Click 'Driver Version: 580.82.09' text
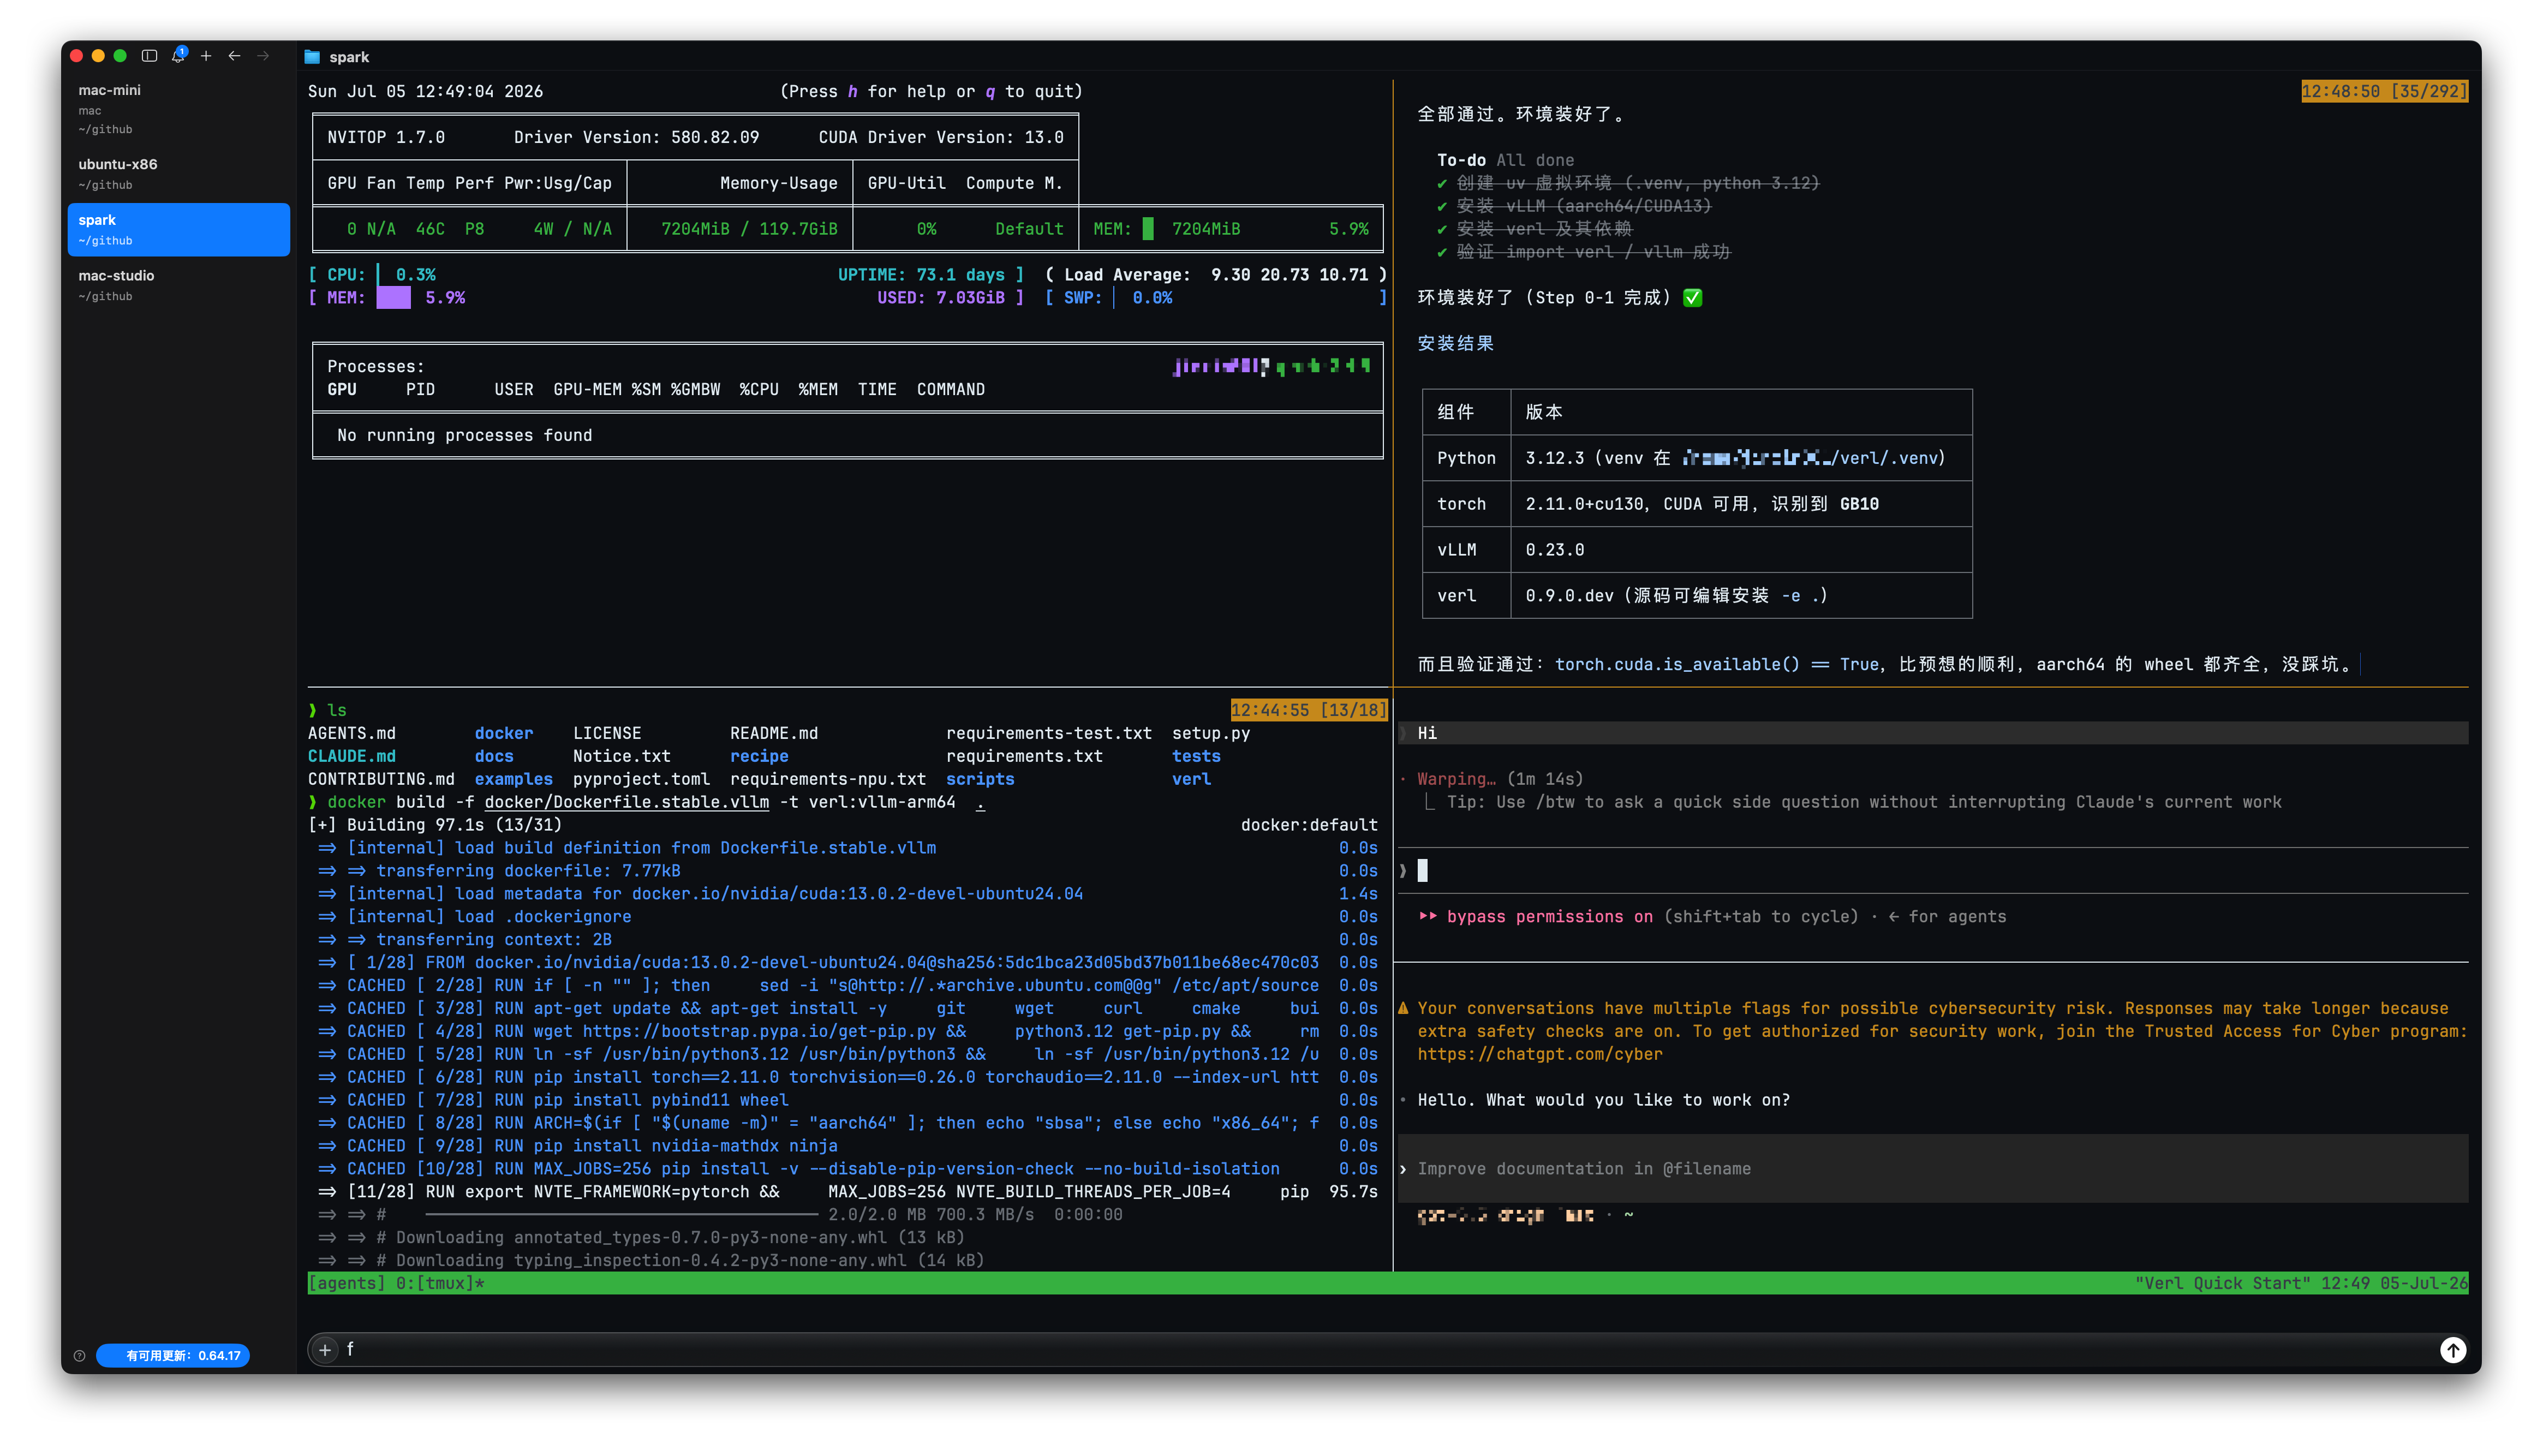 pyautogui.click(x=636, y=137)
